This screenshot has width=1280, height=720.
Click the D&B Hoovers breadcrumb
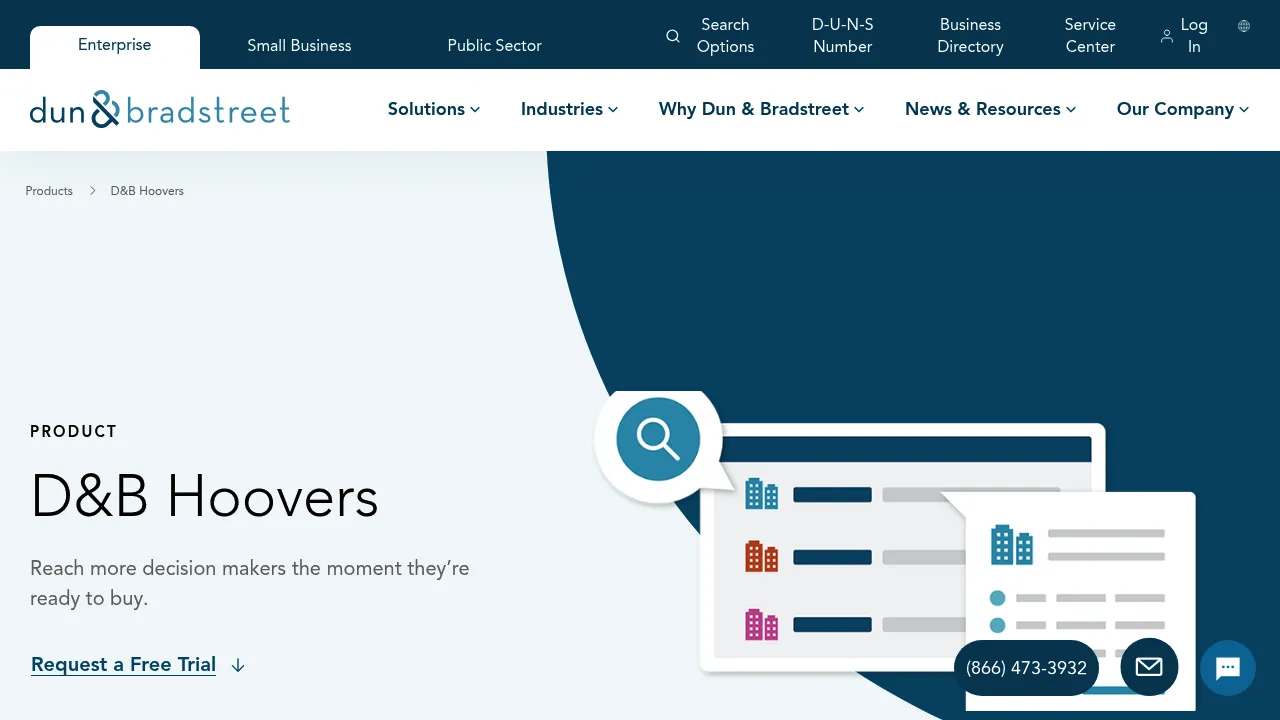[x=147, y=191]
